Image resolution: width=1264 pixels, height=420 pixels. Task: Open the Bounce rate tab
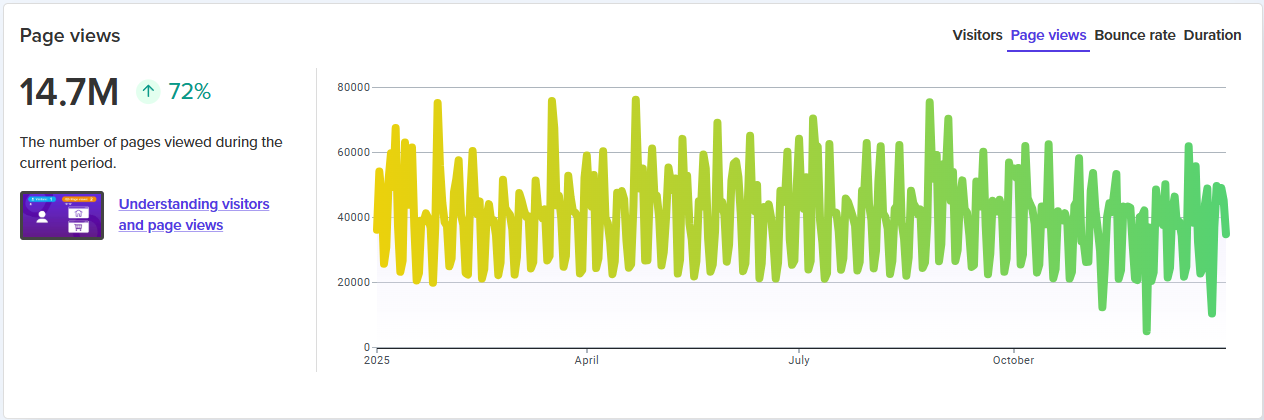[1135, 35]
